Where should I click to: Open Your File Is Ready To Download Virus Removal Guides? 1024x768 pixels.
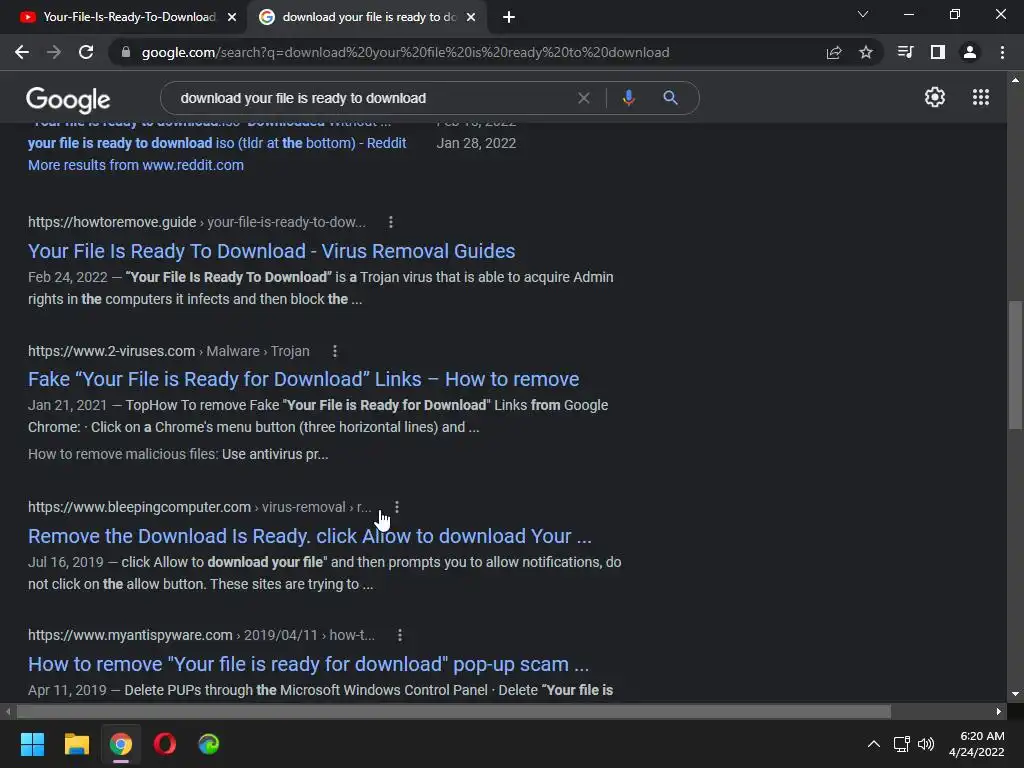(x=272, y=251)
